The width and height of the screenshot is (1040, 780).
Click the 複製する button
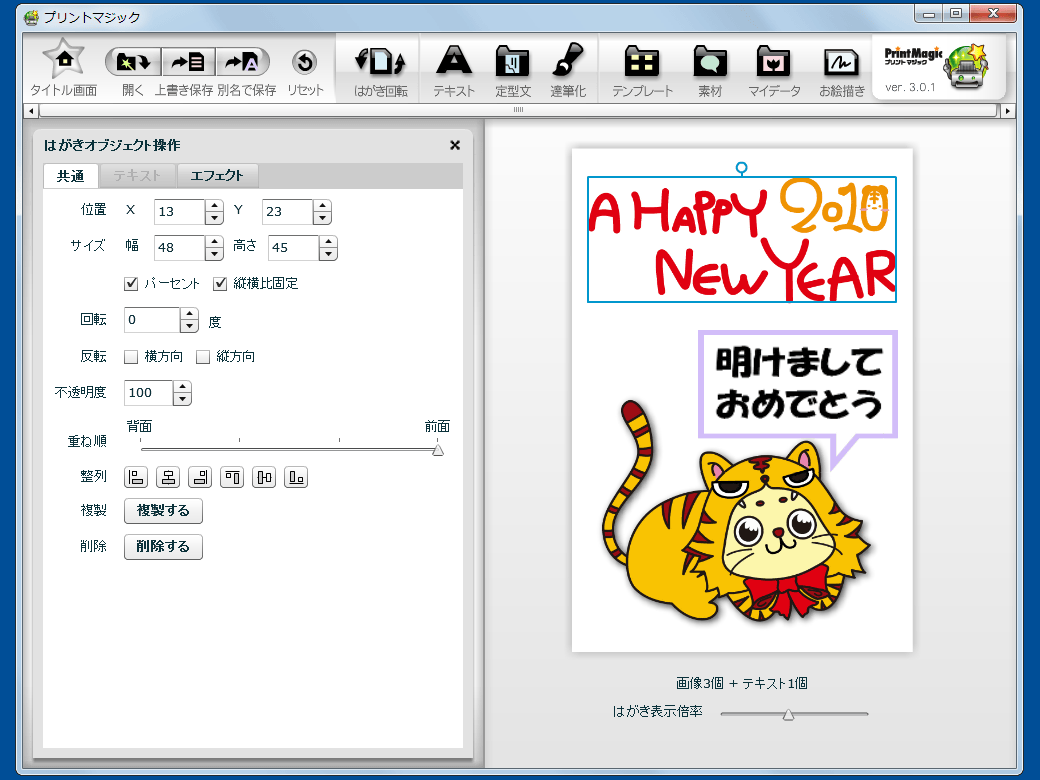tap(163, 511)
